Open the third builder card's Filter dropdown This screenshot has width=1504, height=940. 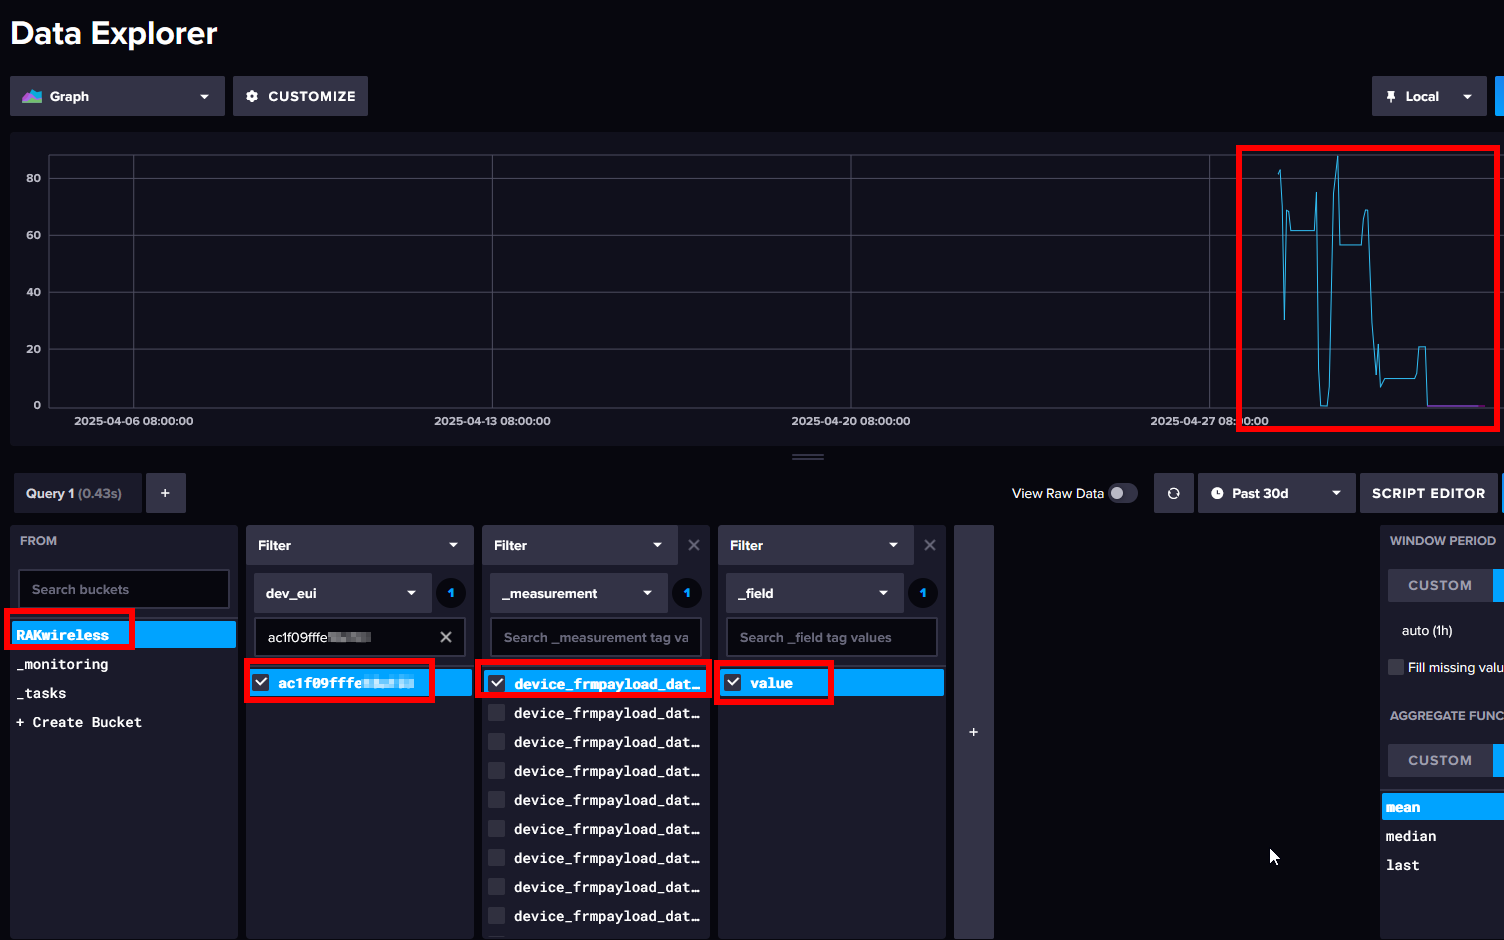815,545
